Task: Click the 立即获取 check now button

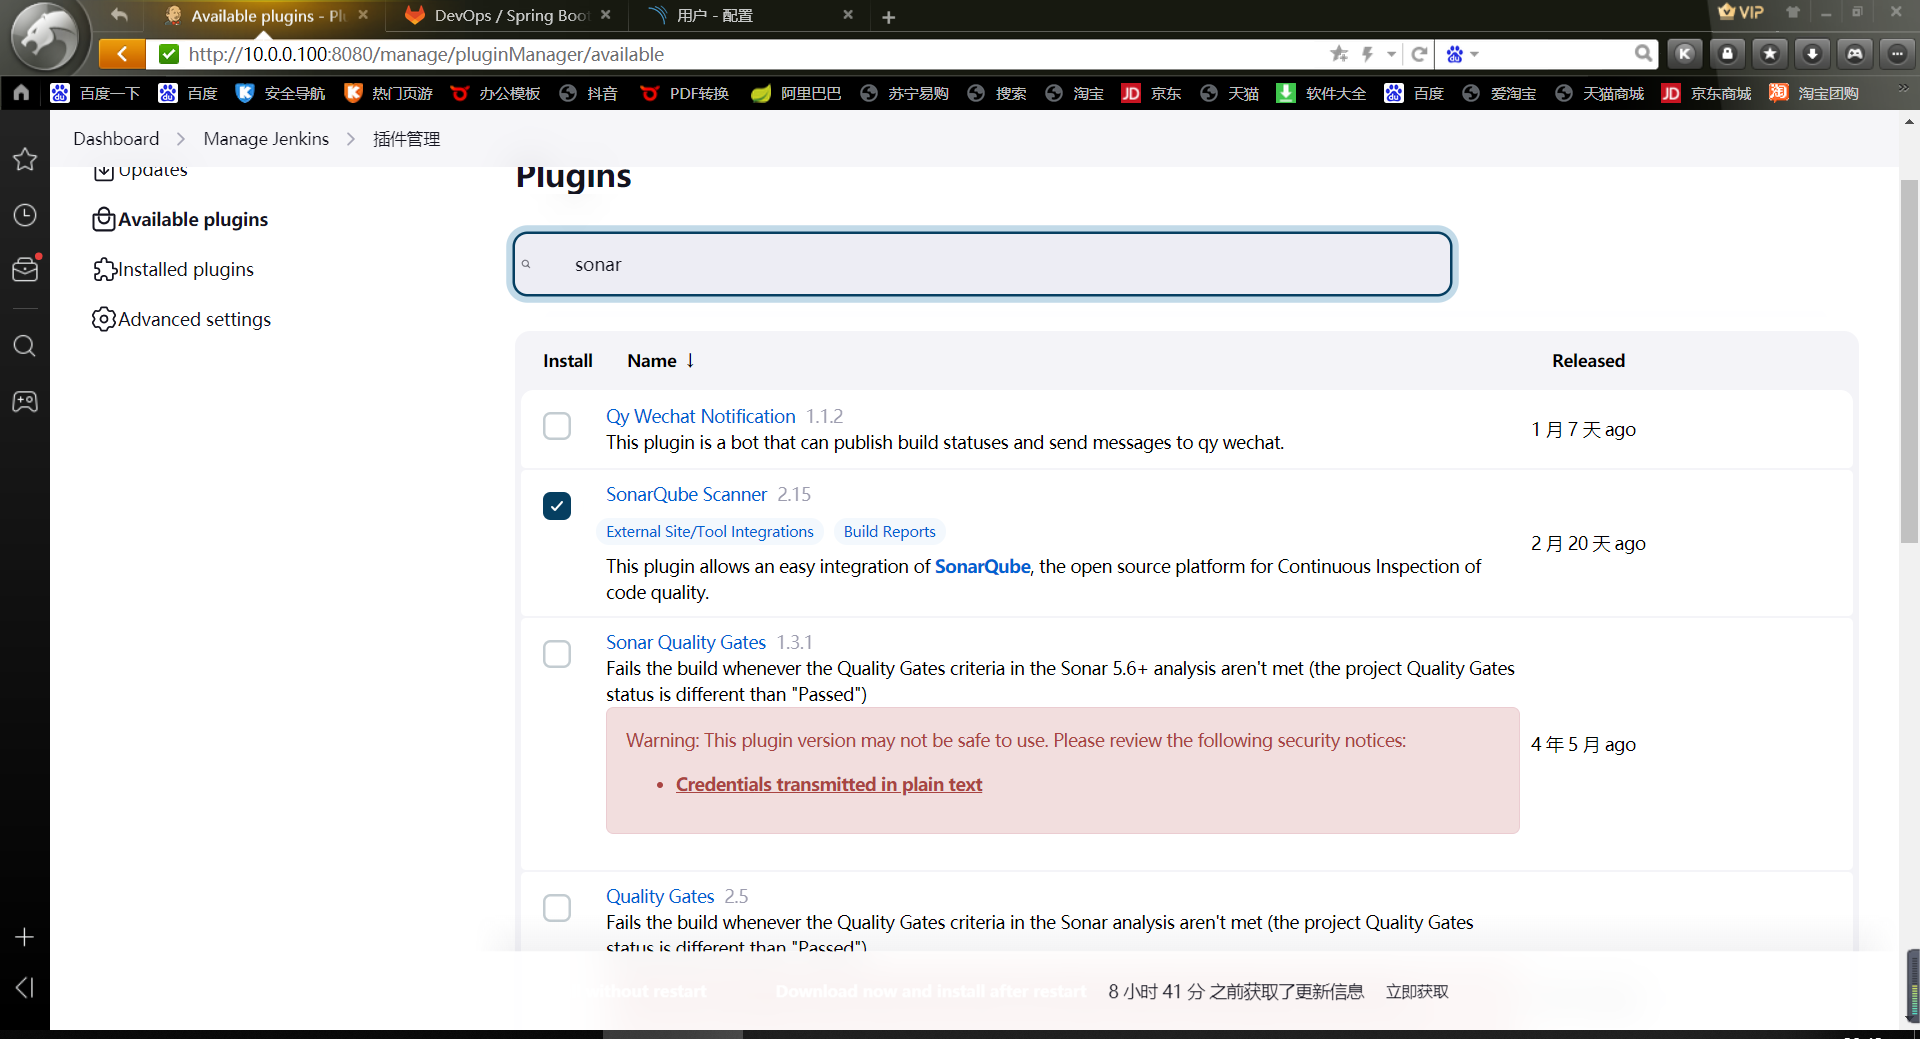Action: pyautogui.click(x=1417, y=991)
